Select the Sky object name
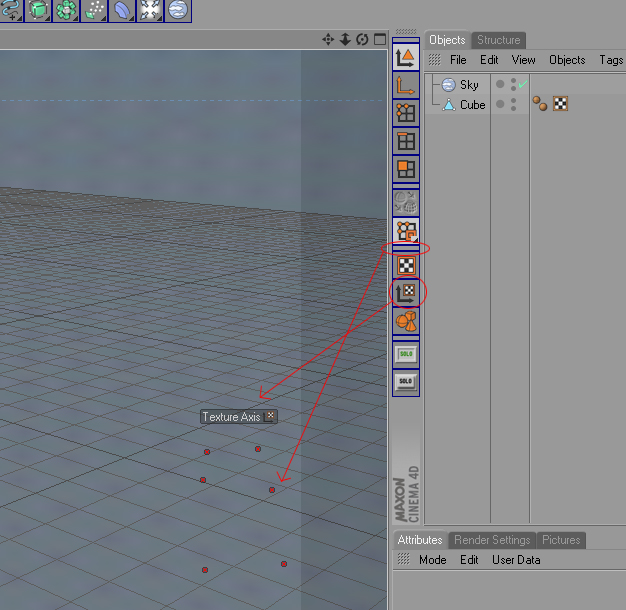 (469, 85)
